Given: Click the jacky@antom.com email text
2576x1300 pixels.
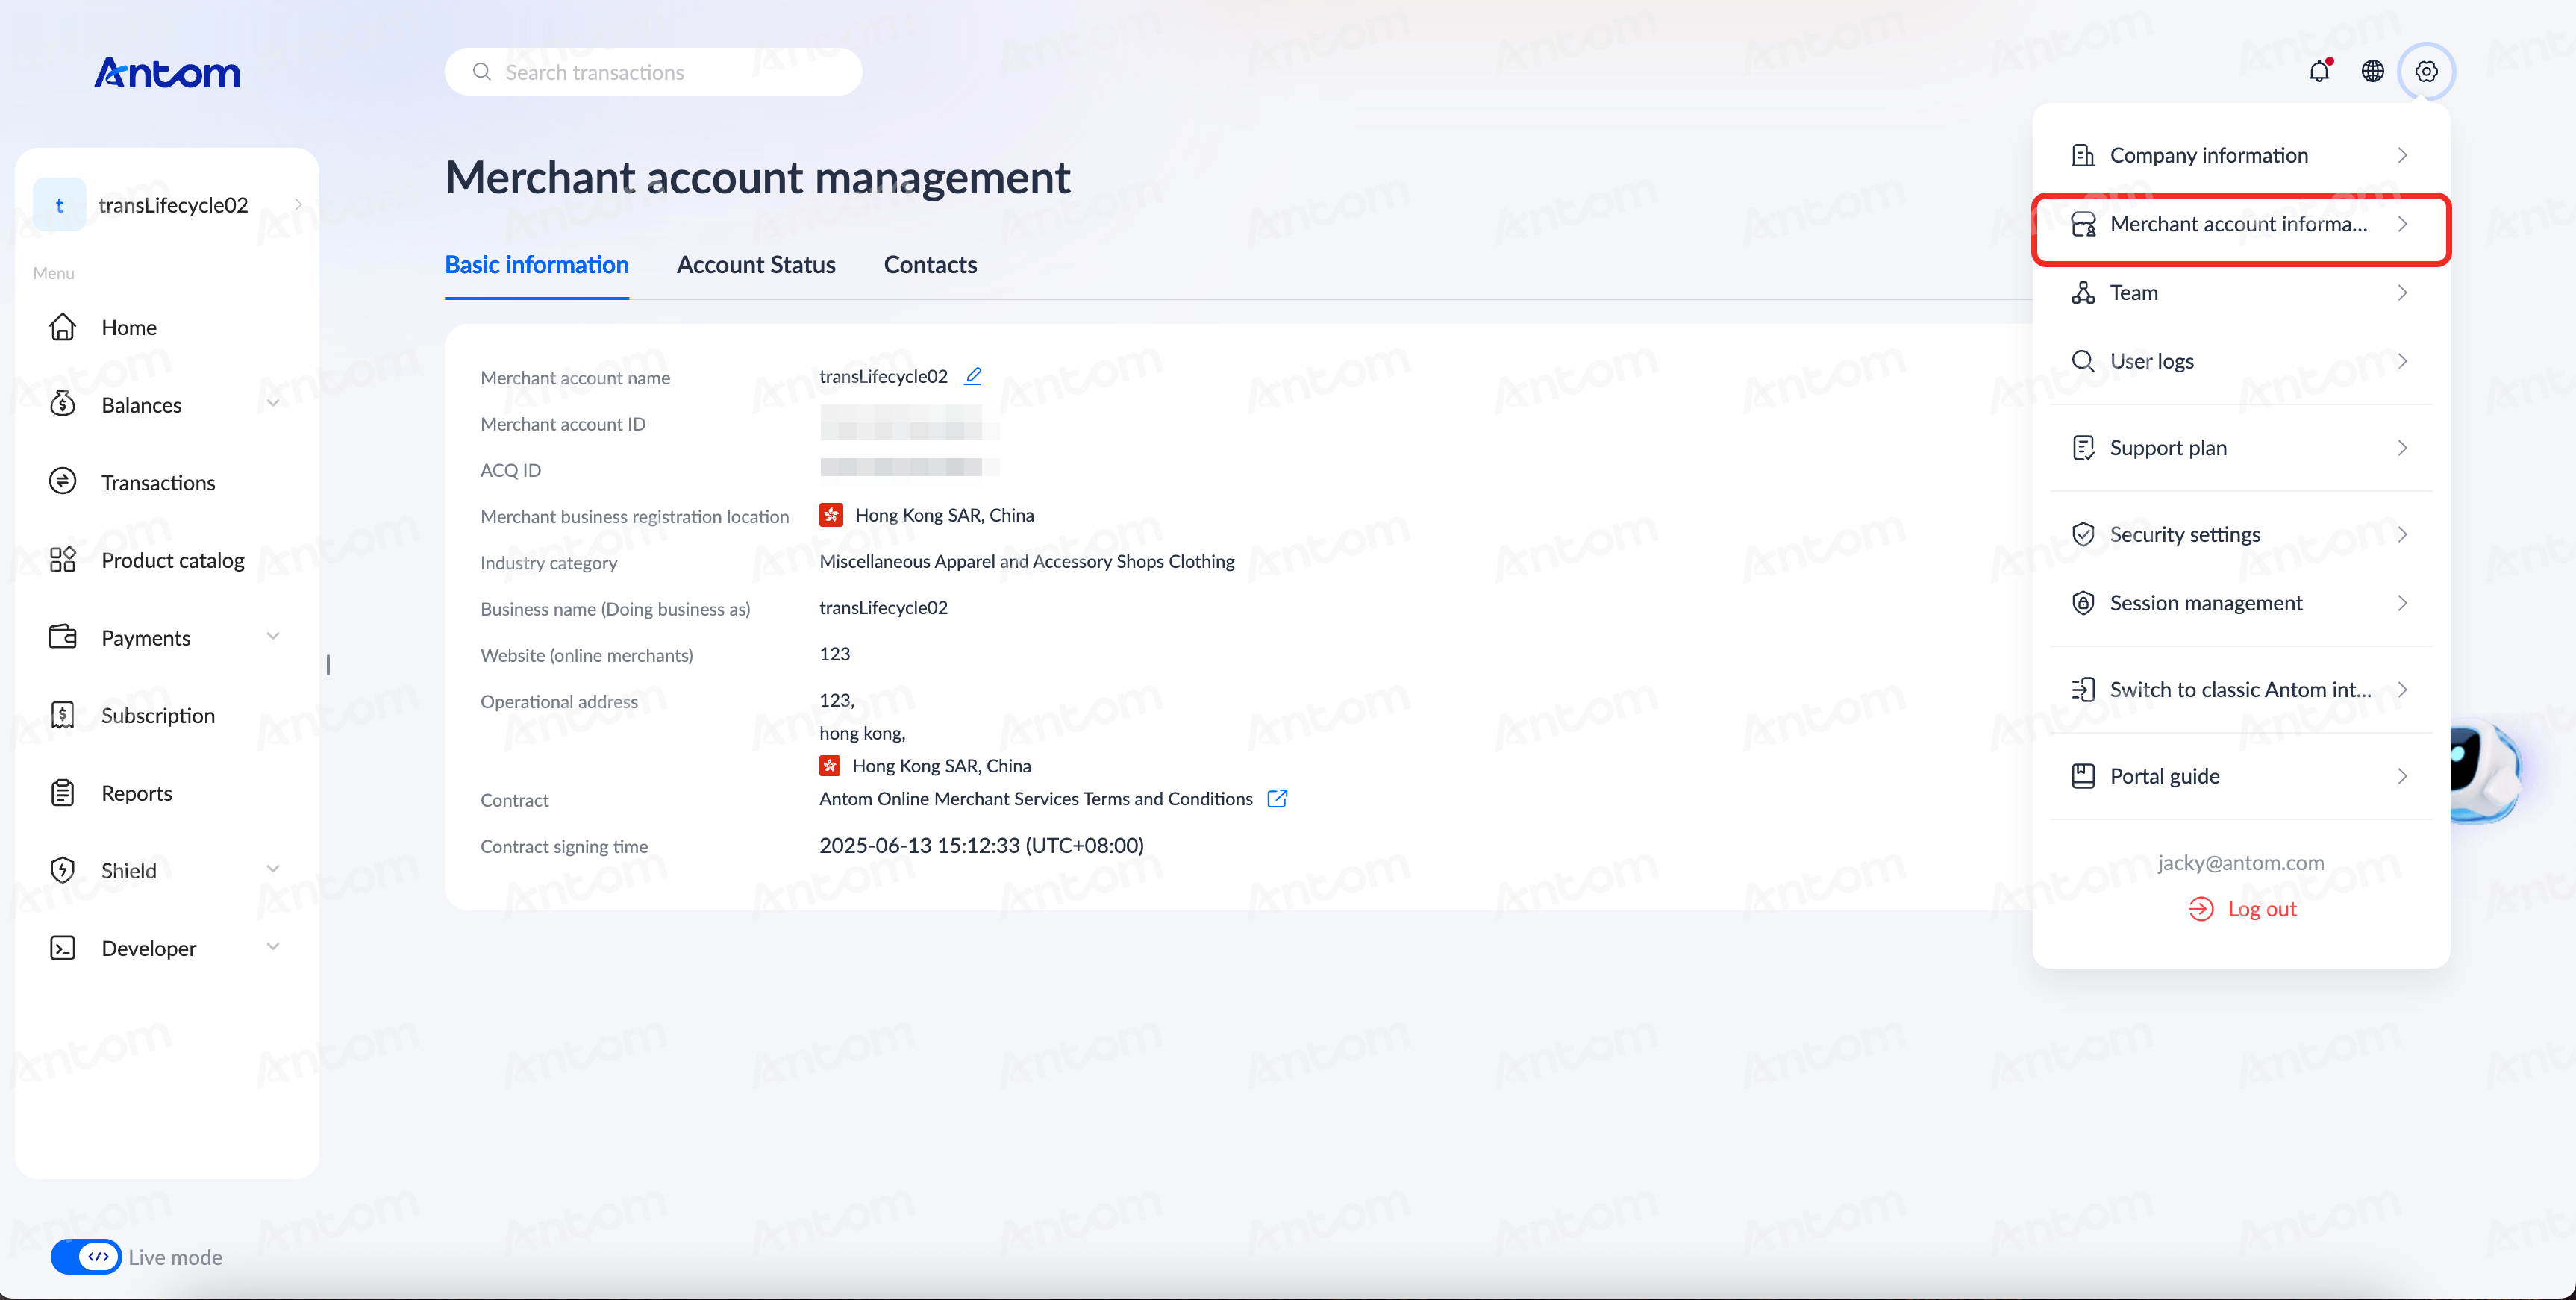Looking at the screenshot, I should 2241,863.
